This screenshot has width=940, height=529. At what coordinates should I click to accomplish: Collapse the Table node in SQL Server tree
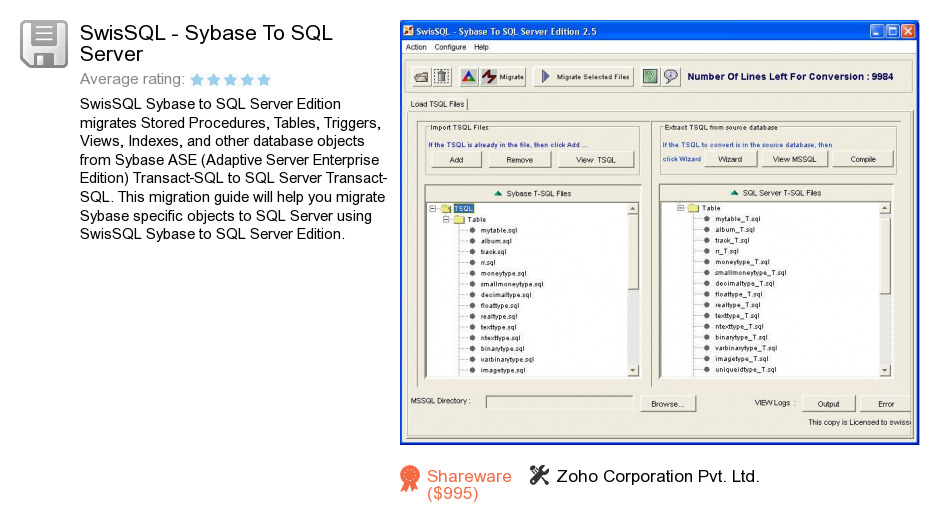680,208
